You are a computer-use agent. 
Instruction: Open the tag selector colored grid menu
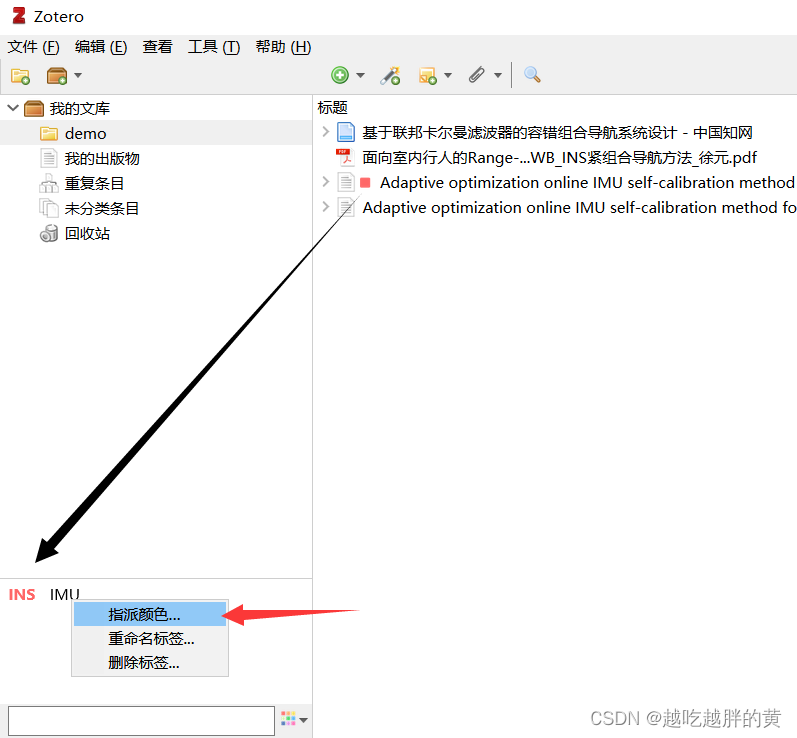click(294, 719)
